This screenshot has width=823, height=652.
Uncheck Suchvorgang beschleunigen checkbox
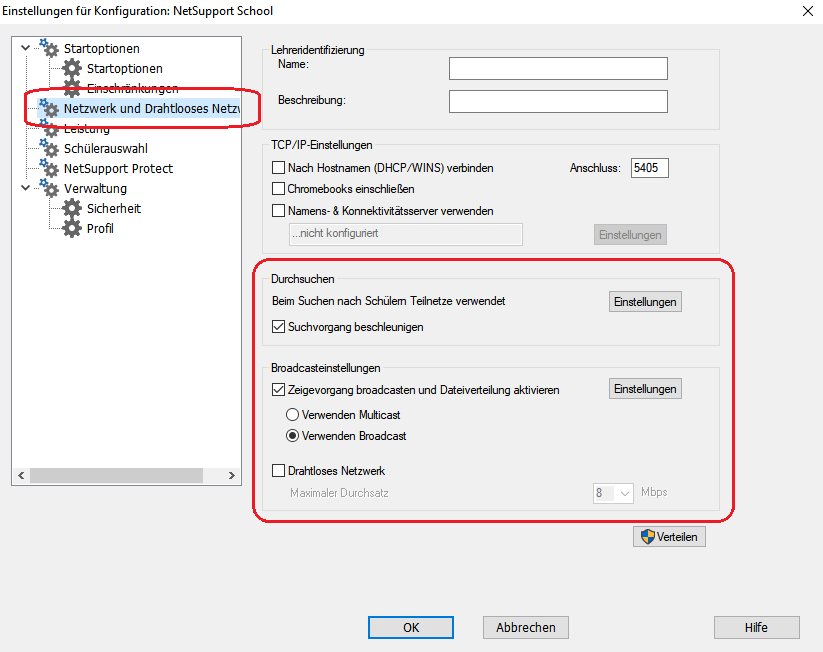point(279,327)
